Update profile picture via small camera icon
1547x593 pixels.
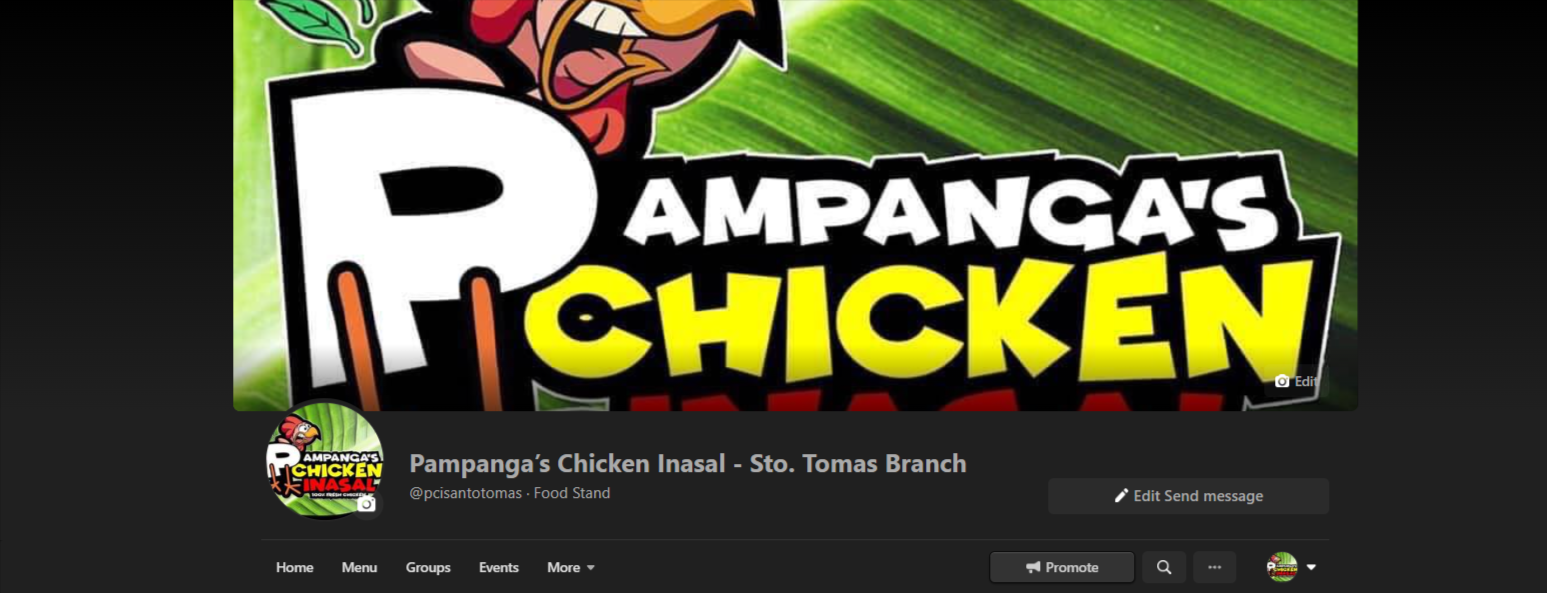367,504
